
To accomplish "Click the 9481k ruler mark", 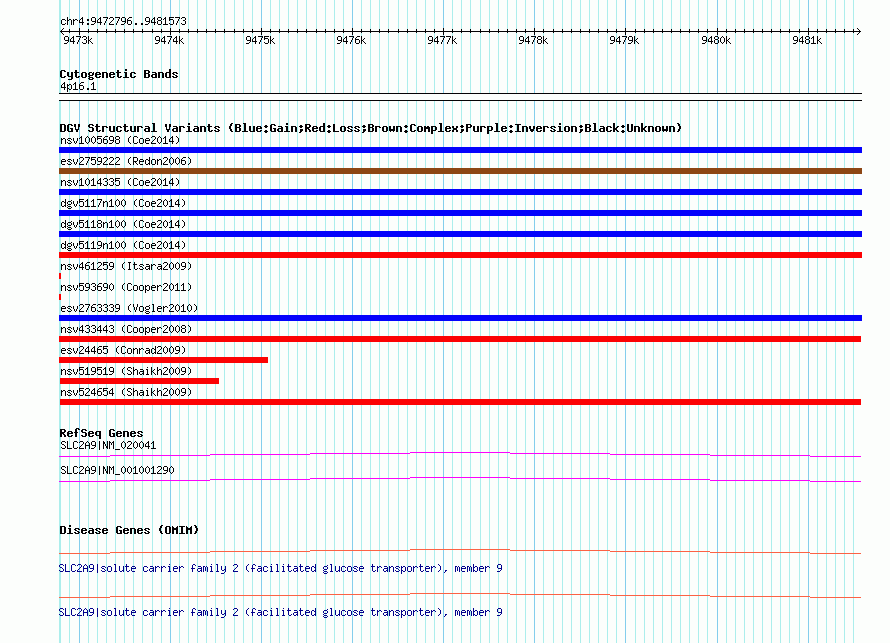I will coord(807,40).
